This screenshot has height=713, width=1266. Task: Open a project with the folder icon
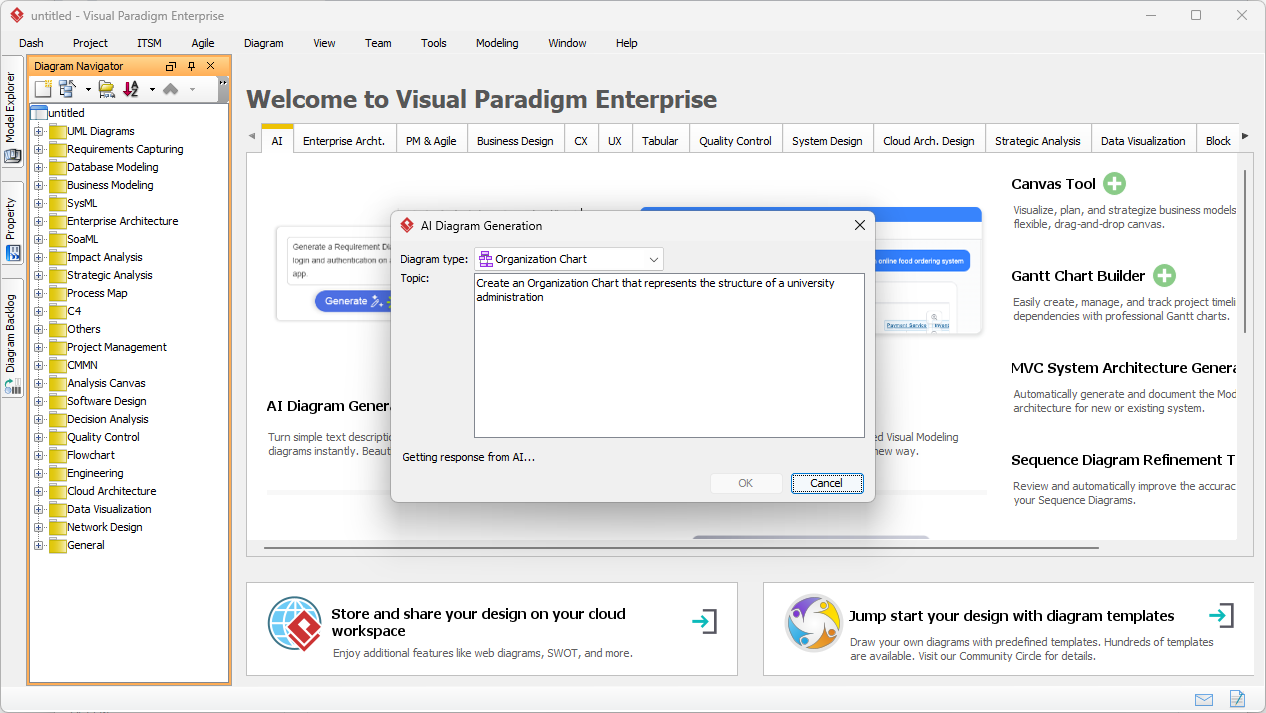click(106, 89)
